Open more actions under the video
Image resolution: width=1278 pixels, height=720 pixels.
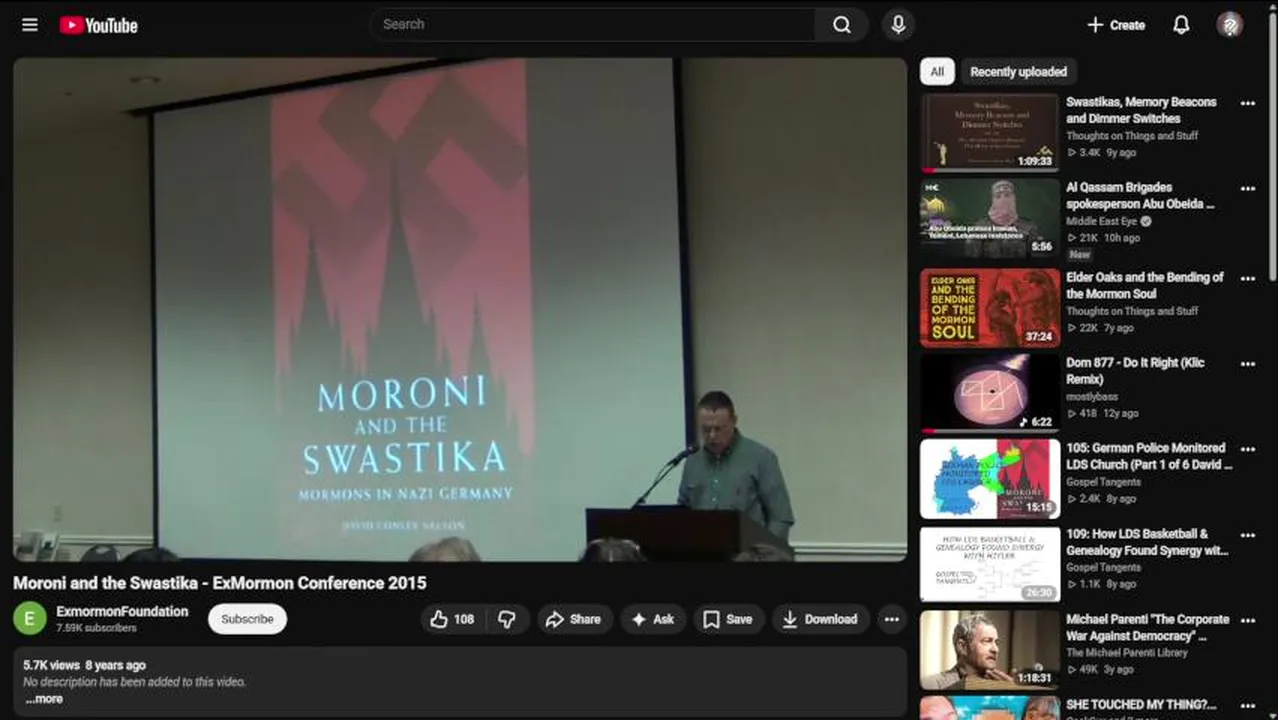pos(891,619)
